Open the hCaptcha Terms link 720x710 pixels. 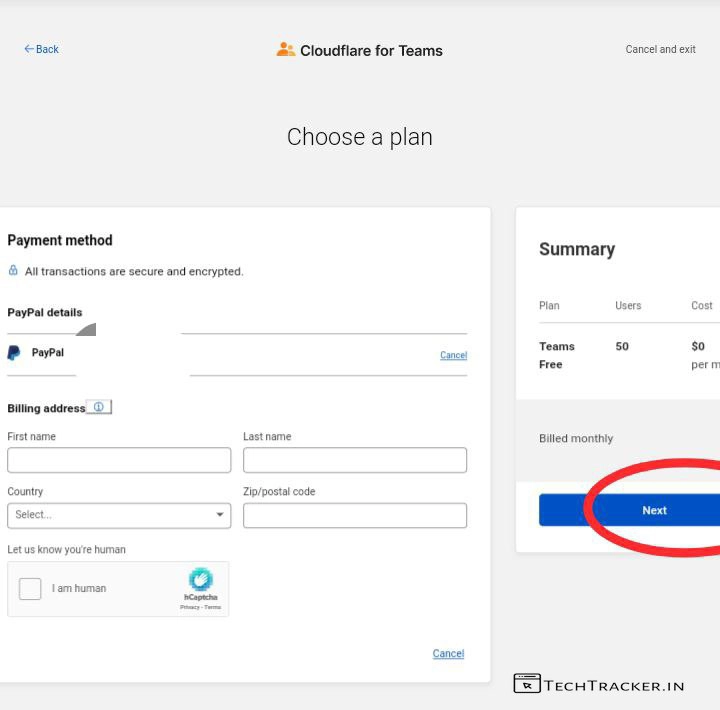pyautogui.click(x=213, y=607)
